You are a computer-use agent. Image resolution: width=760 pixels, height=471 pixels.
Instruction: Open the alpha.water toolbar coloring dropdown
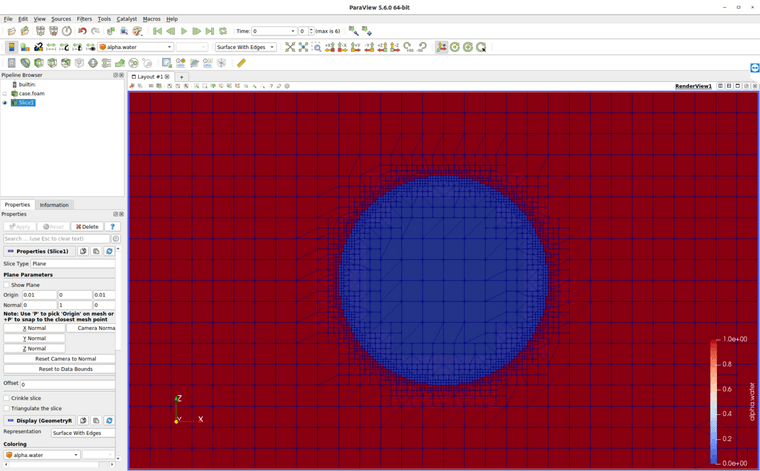pos(136,47)
